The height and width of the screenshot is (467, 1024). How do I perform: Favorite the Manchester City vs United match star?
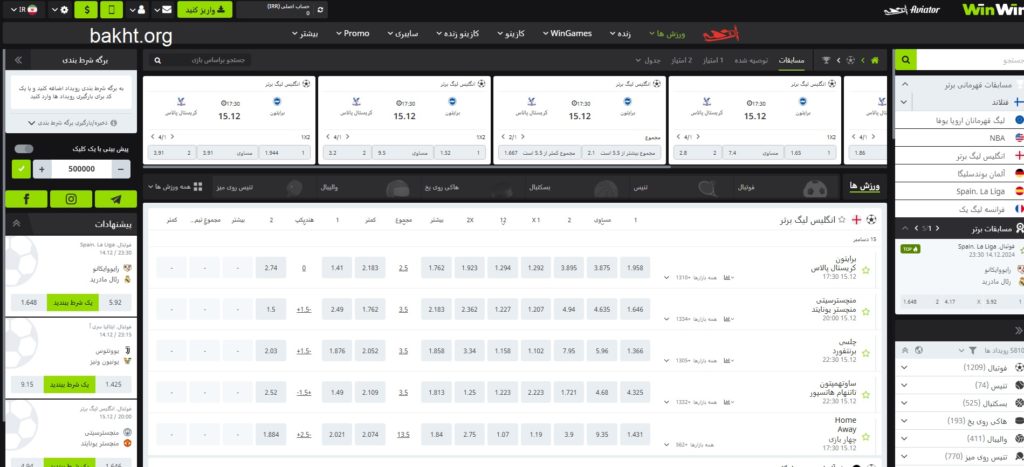tap(866, 312)
